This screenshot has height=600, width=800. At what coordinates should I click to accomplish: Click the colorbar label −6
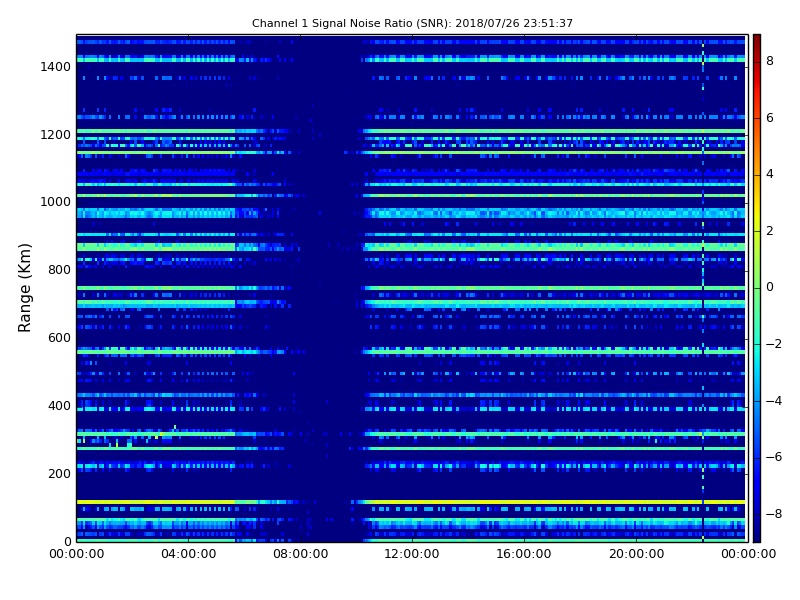click(774, 457)
